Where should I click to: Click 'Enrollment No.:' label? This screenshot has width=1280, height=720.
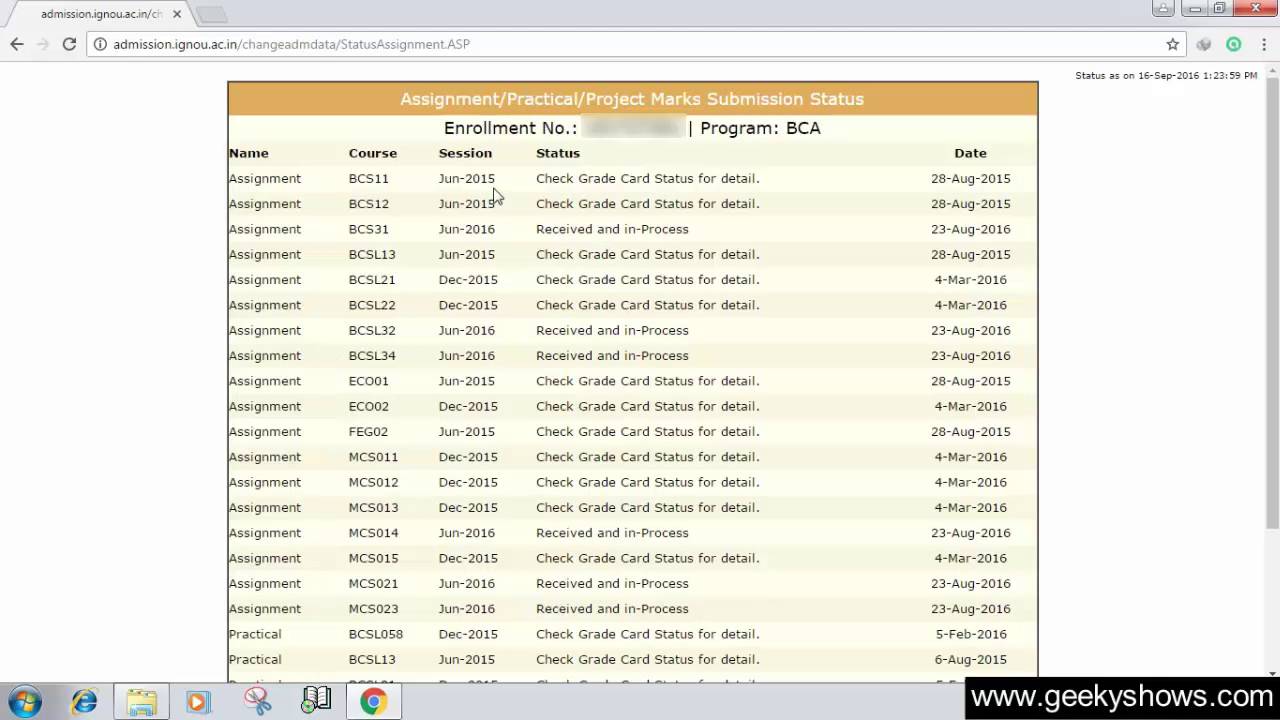(x=510, y=128)
